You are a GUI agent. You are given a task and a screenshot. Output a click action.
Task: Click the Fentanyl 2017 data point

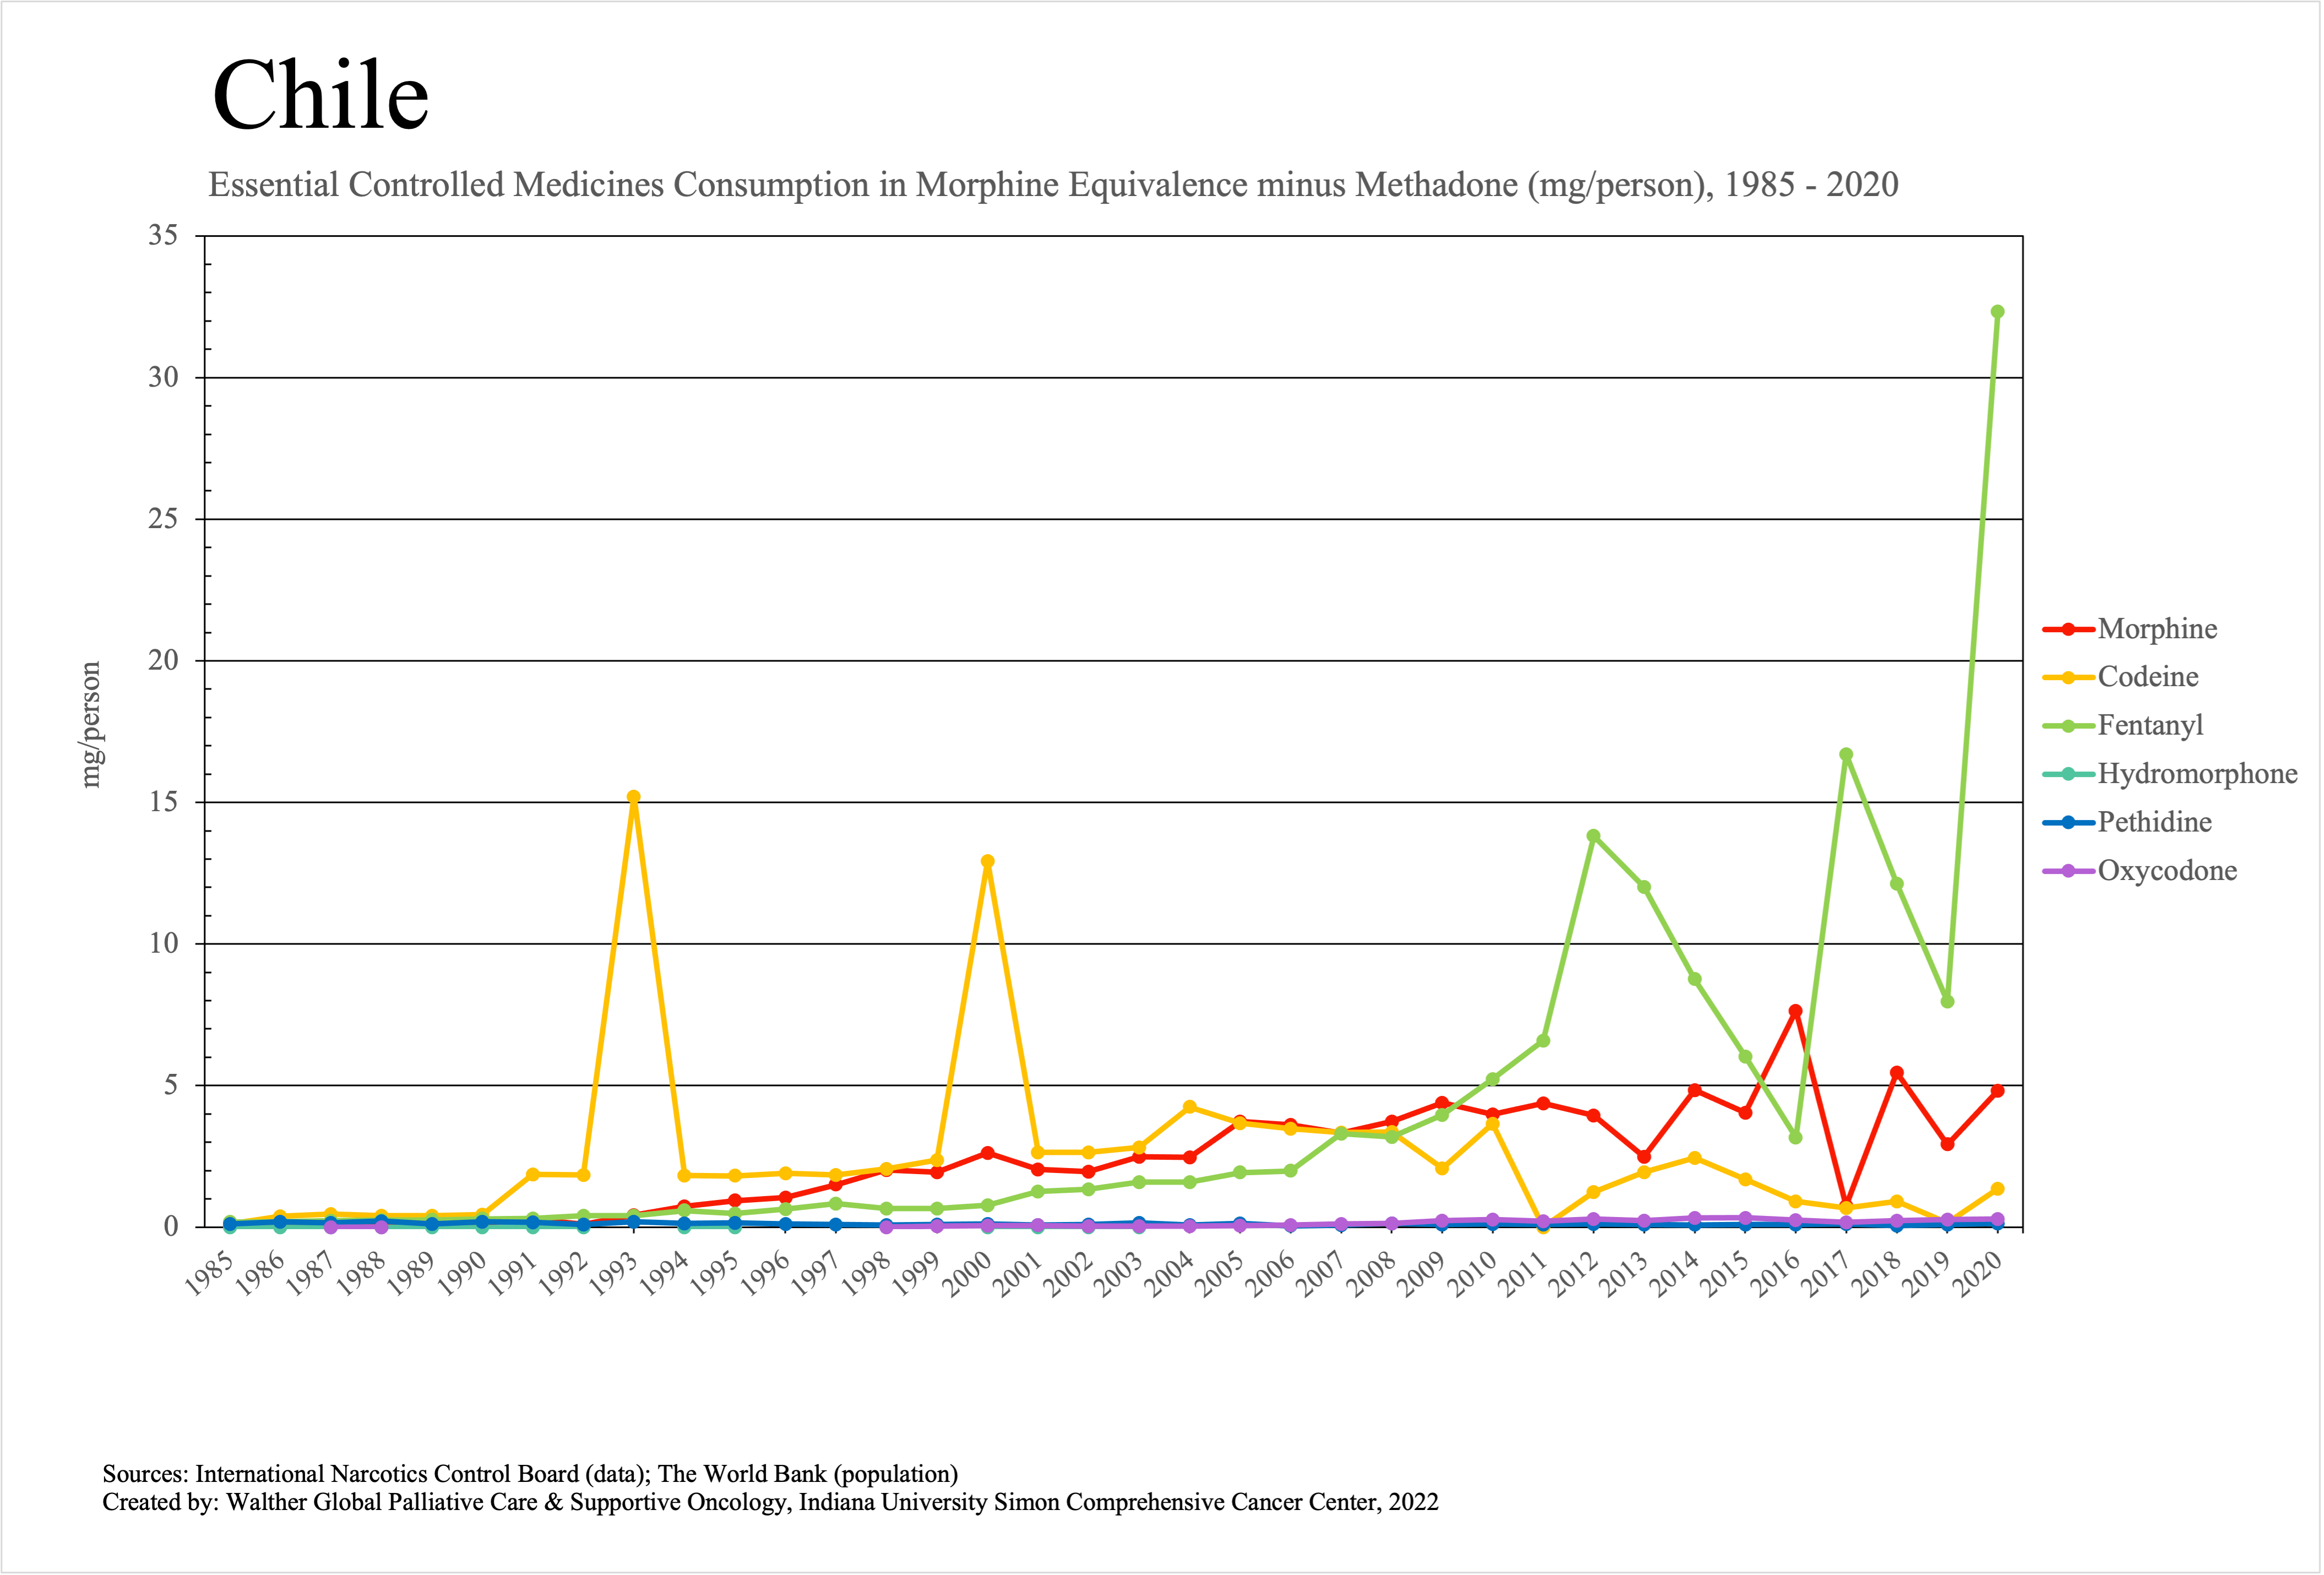[x=1846, y=755]
